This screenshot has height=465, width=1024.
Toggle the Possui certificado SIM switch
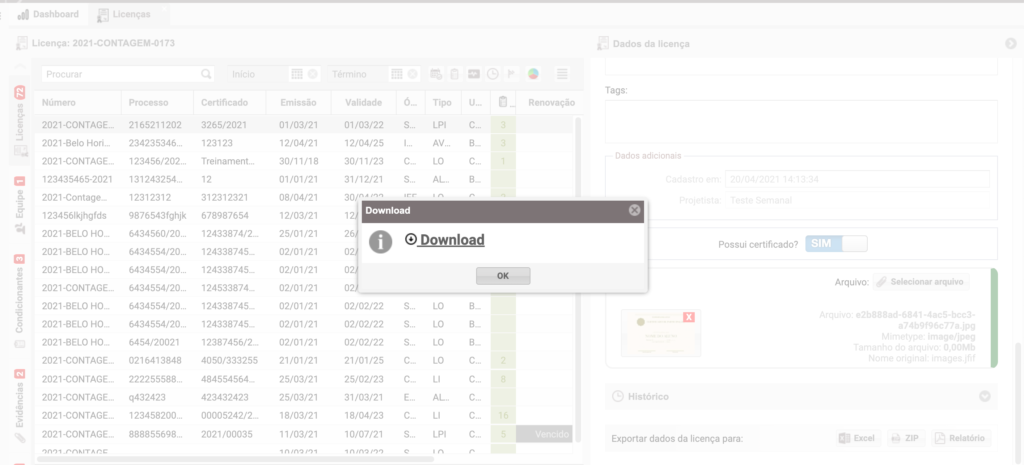pos(837,244)
